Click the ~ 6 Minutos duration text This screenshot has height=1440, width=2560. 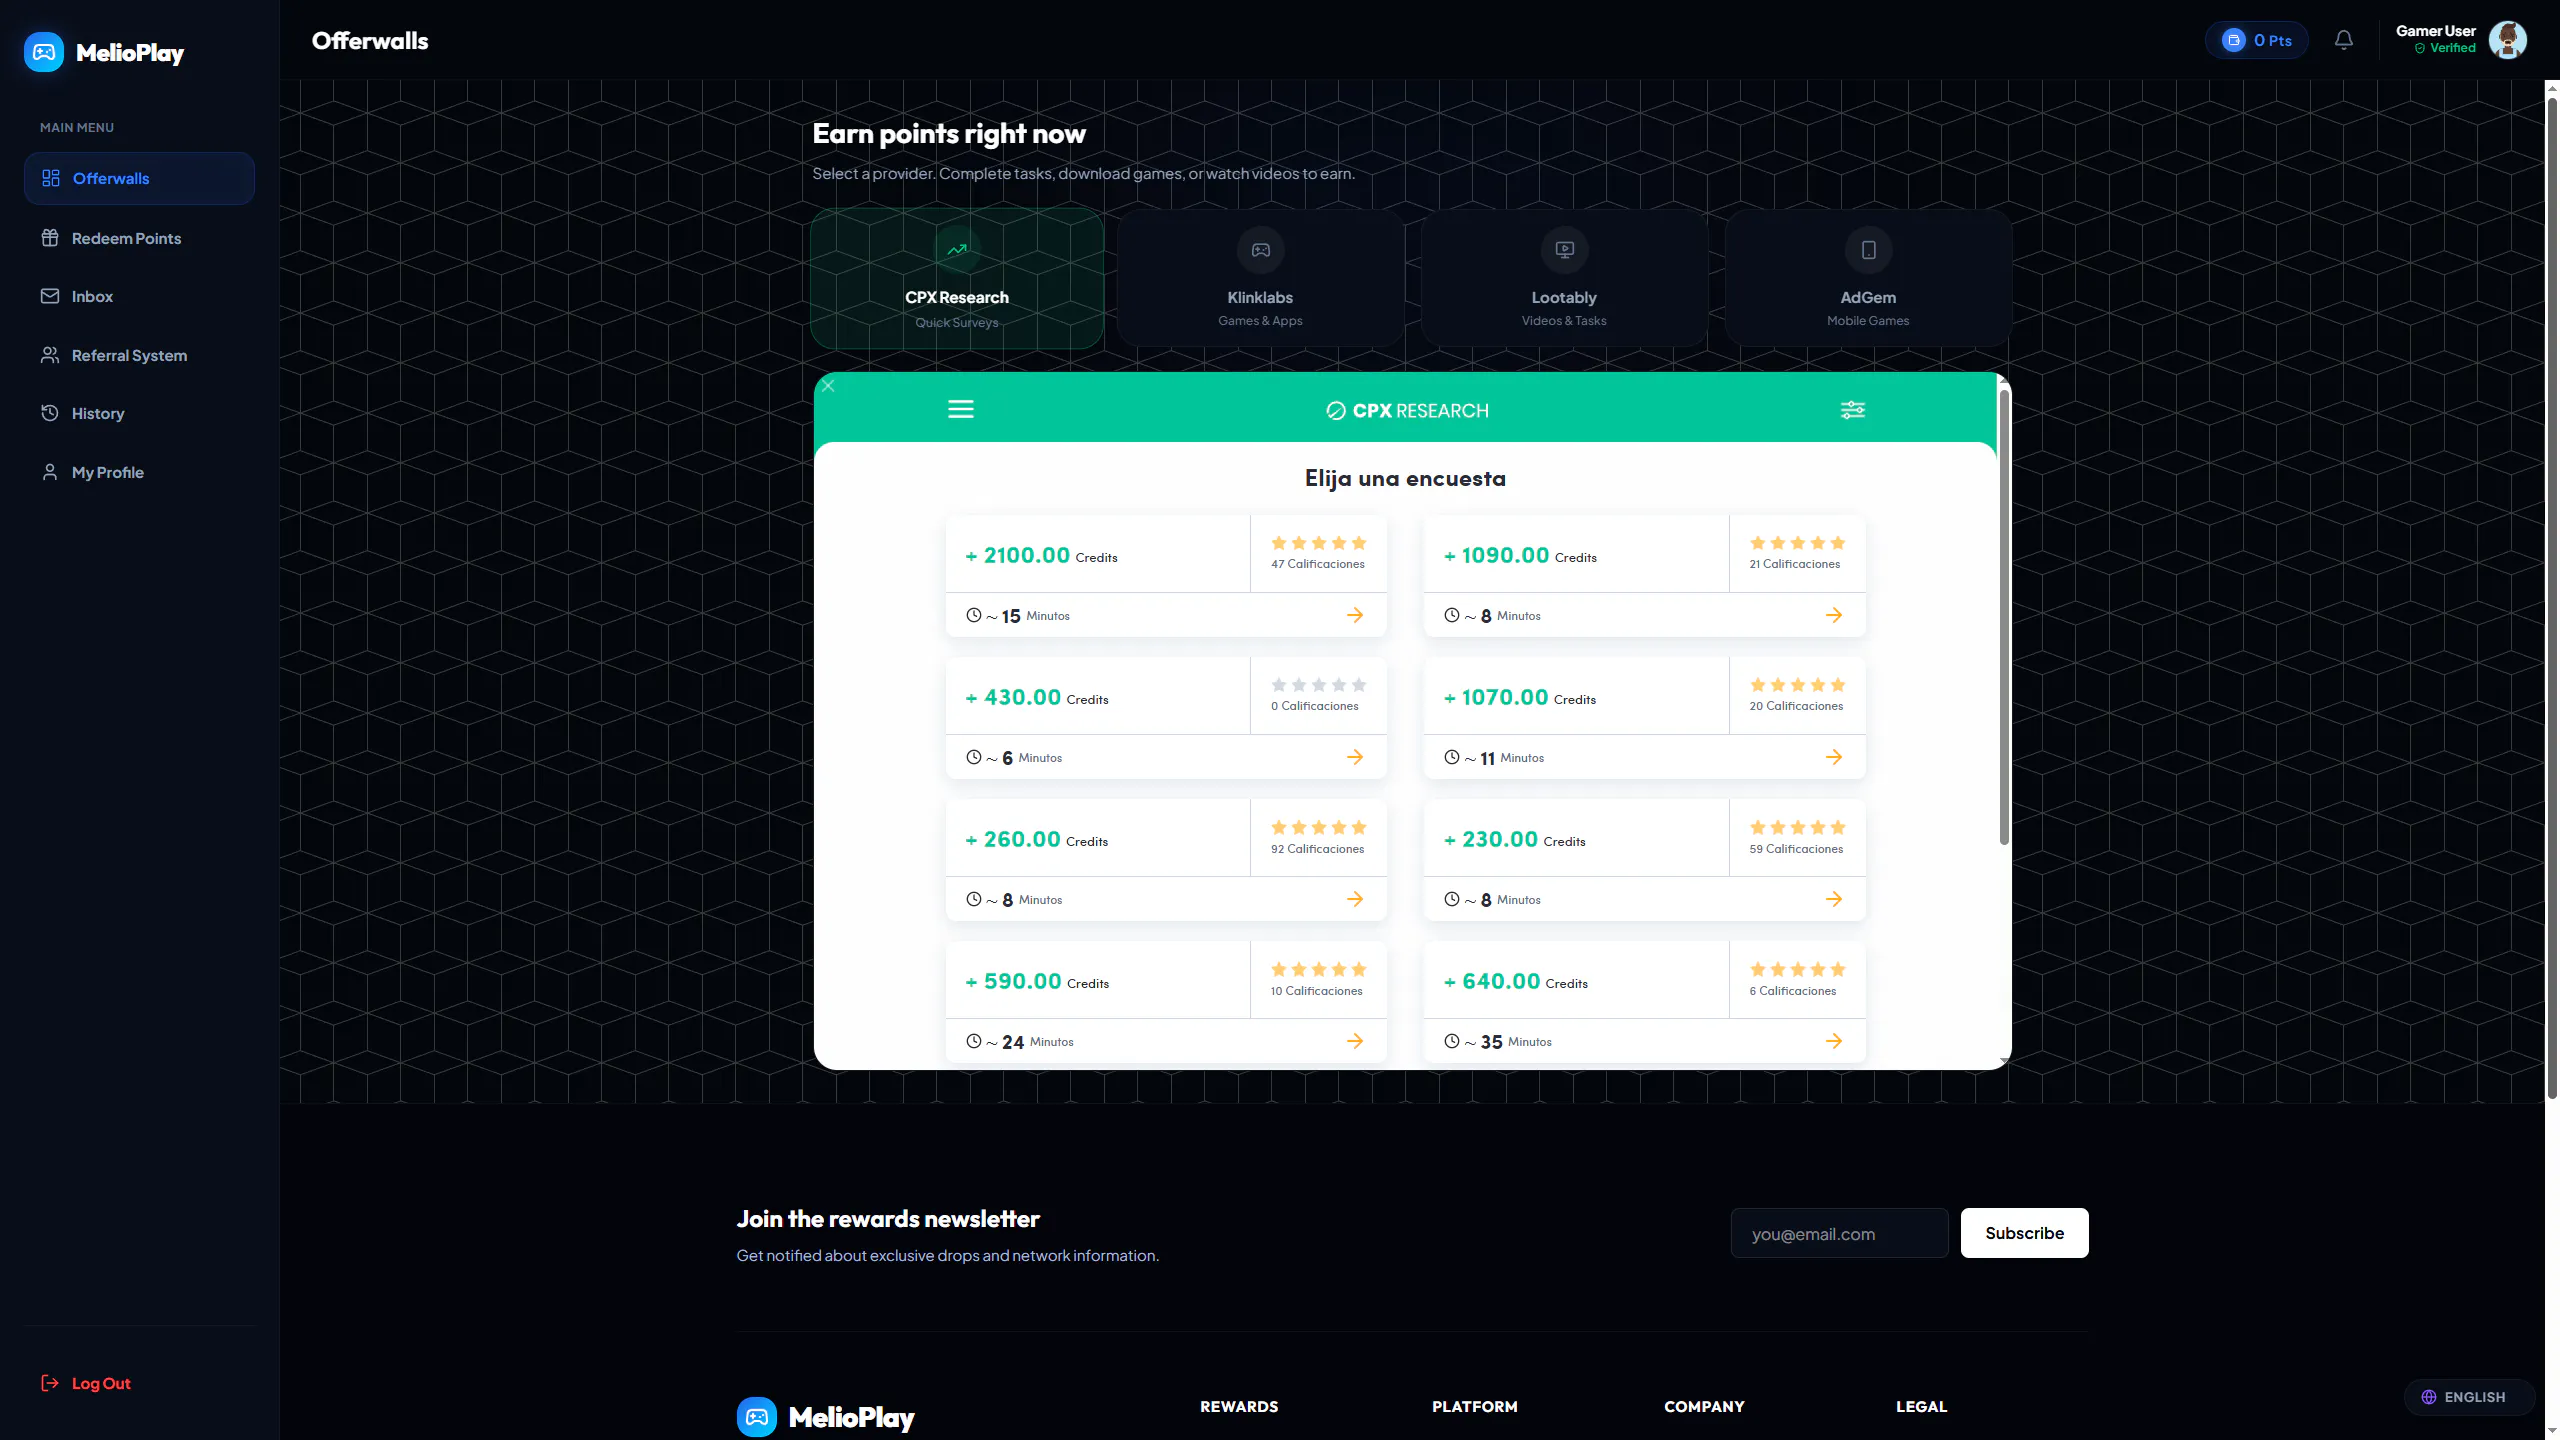[1024, 758]
